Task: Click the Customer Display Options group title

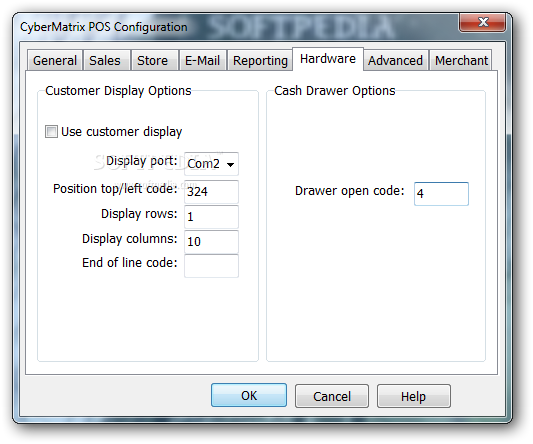Action: click(x=118, y=91)
